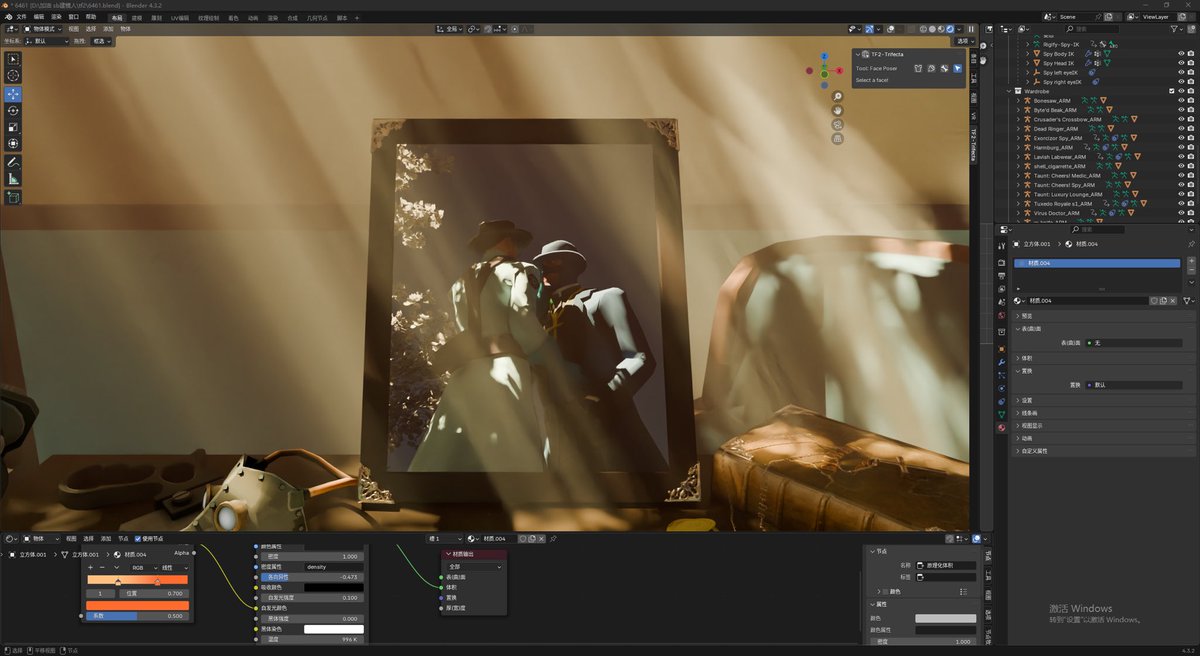
Task: Hide Bonesaw_ARM with eye icon
Action: tap(1181, 100)
